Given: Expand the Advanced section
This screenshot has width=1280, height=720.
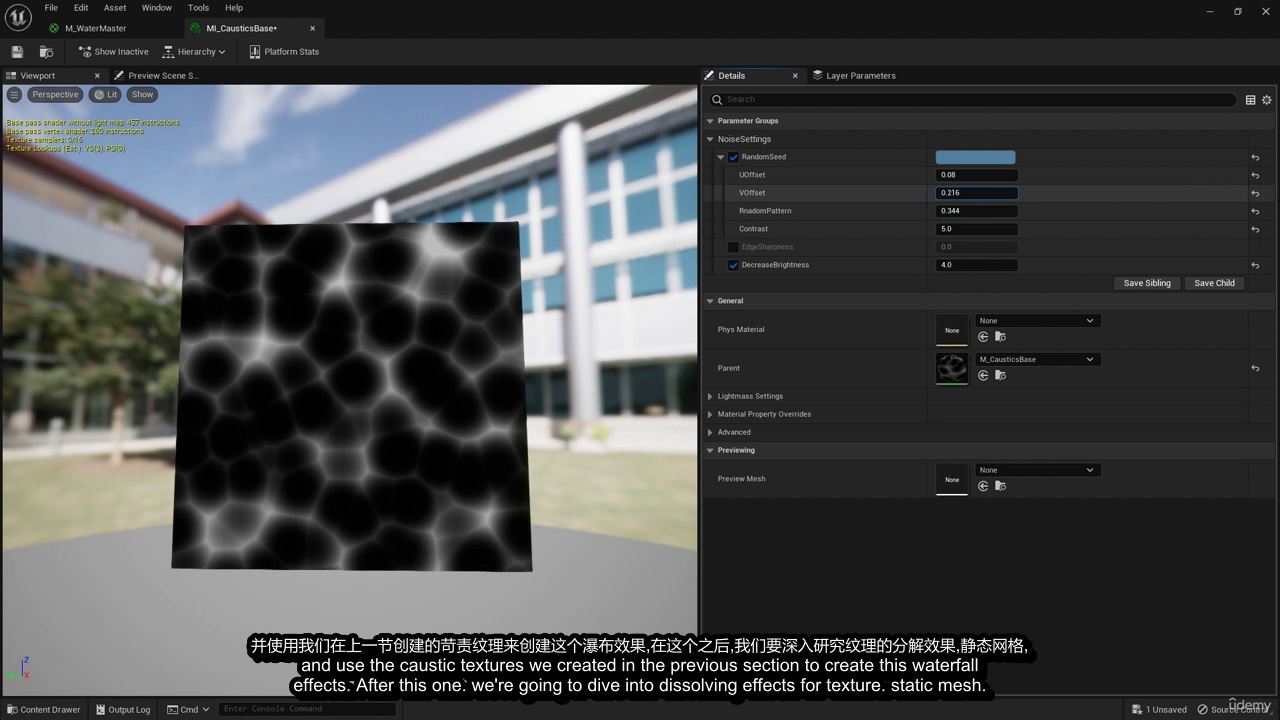Looking at the screenshot, I should (710, 433).
